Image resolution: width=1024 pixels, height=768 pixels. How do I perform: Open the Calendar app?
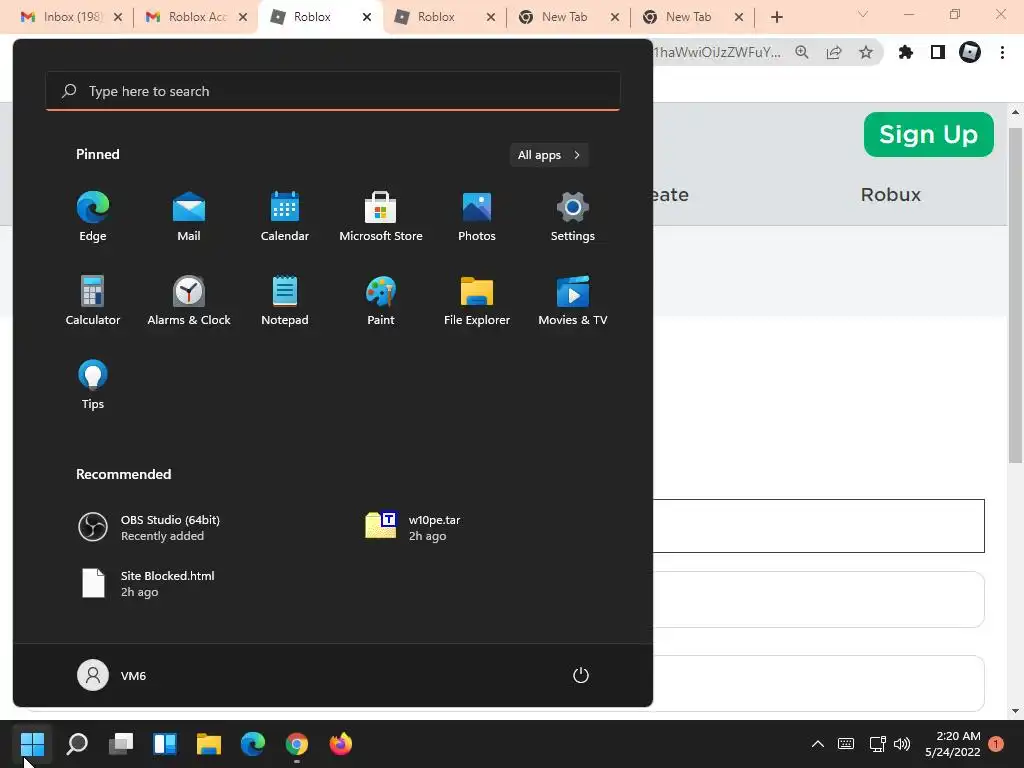pos(285,217)
